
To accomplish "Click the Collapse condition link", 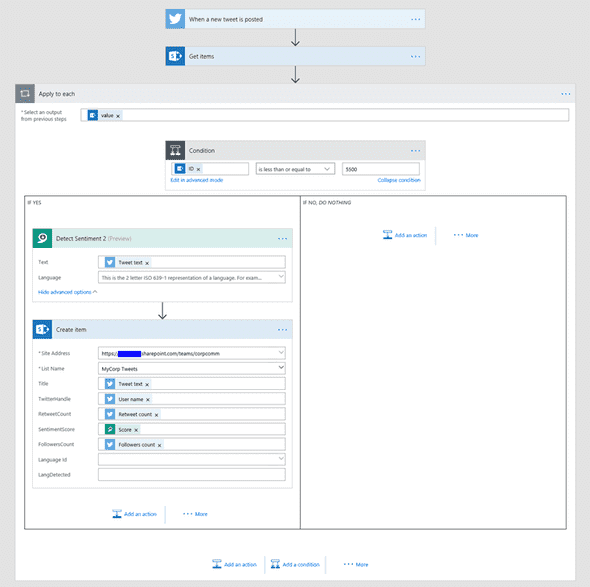I will pos(399,180).
